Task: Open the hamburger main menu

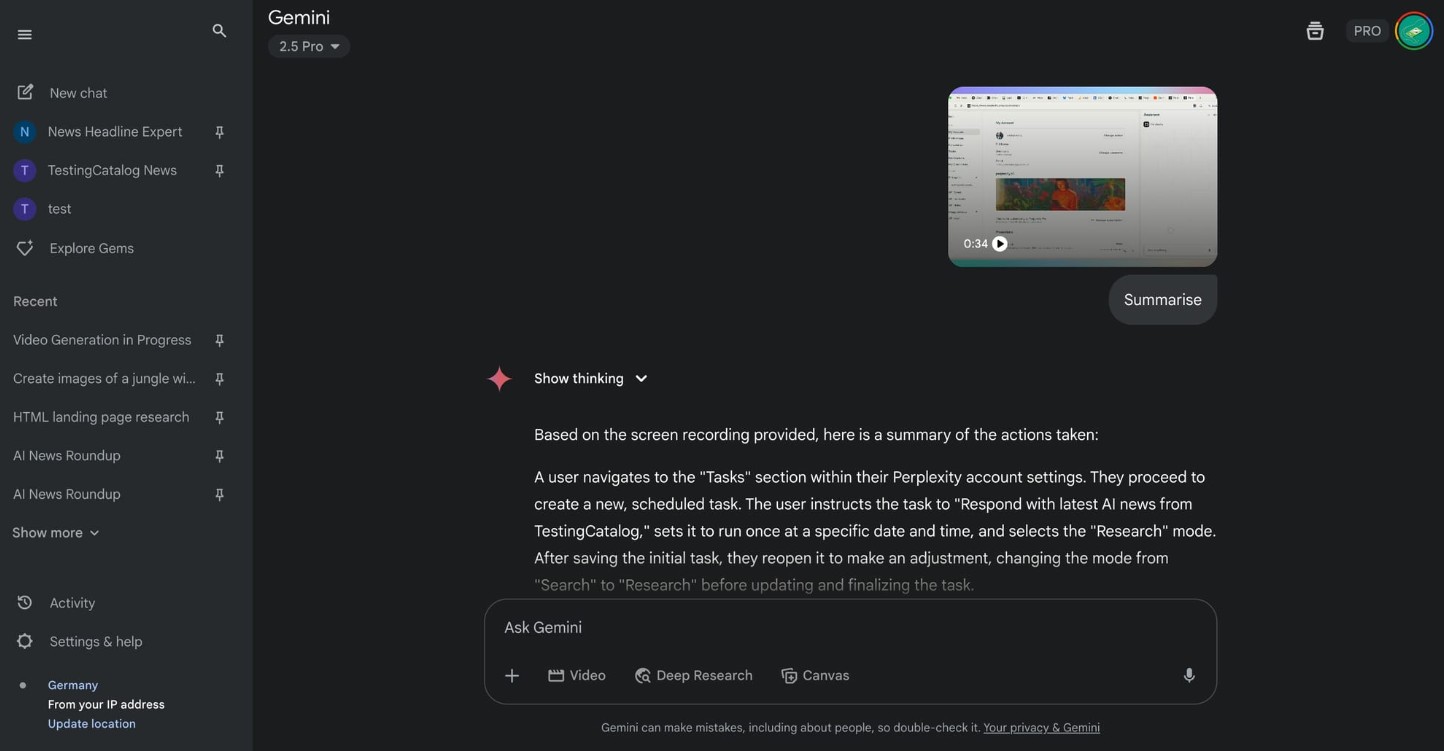Action: pyautogui.click(x=25, y=35)
